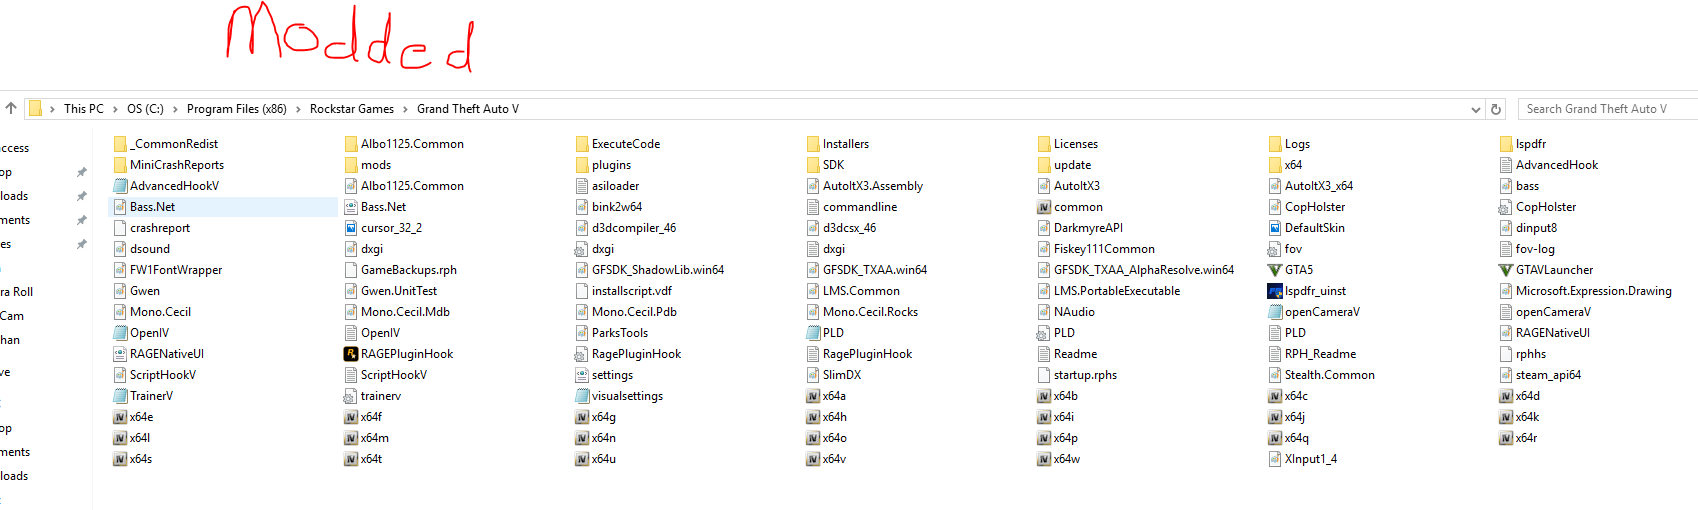
Task: Click the folder icon in address bar
Action: 35,108
